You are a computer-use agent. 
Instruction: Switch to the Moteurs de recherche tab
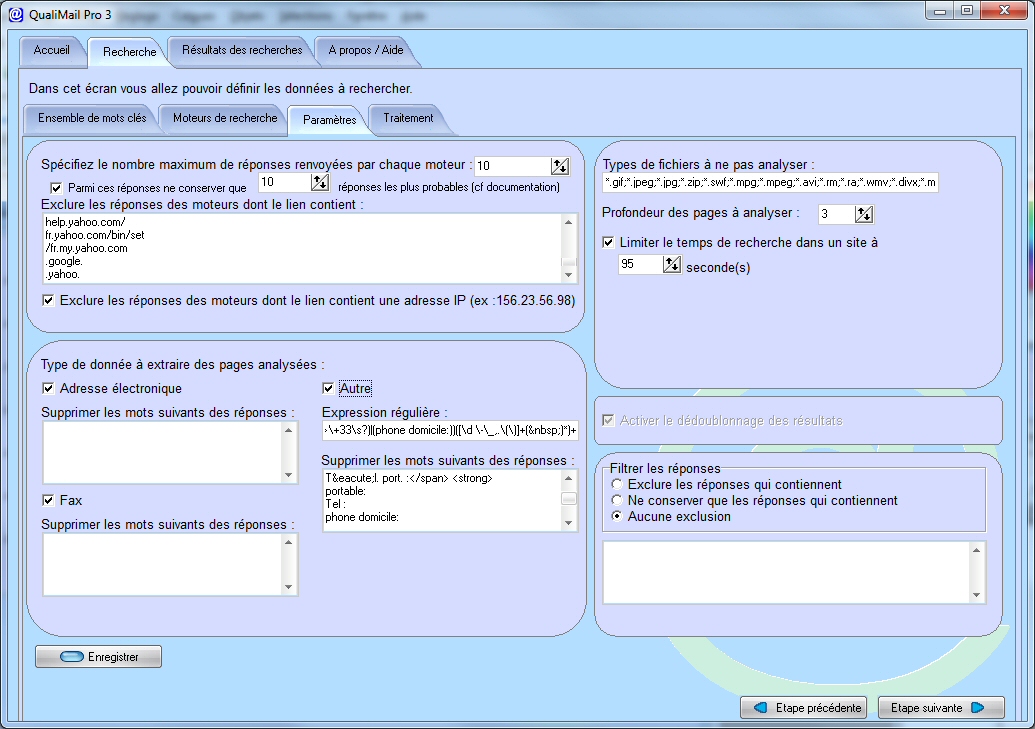[225, 118]
